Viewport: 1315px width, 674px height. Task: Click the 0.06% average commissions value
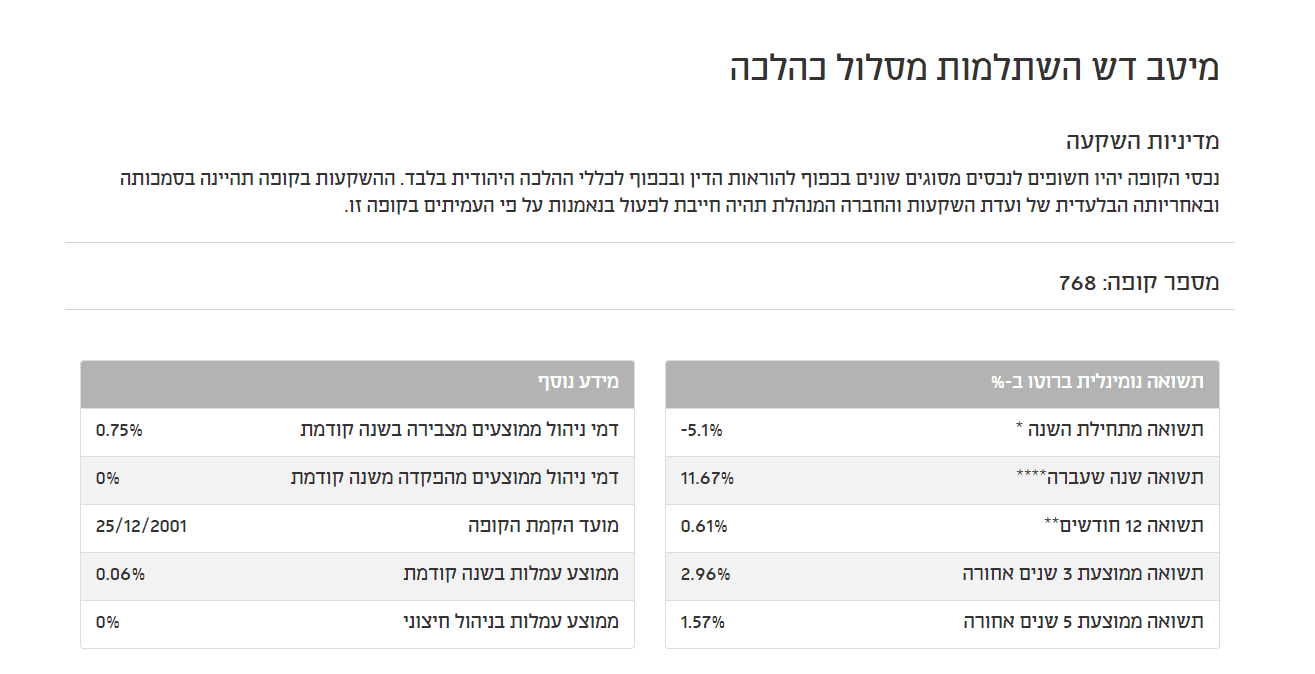120,574
